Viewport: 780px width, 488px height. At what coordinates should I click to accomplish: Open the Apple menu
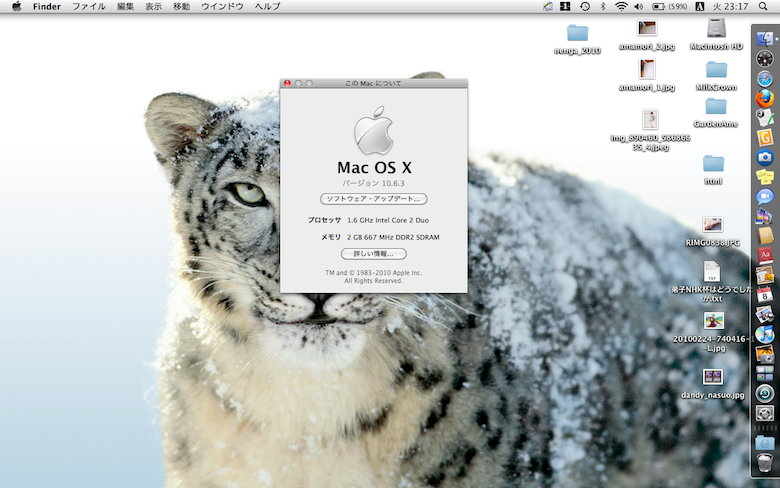[16, 6]
